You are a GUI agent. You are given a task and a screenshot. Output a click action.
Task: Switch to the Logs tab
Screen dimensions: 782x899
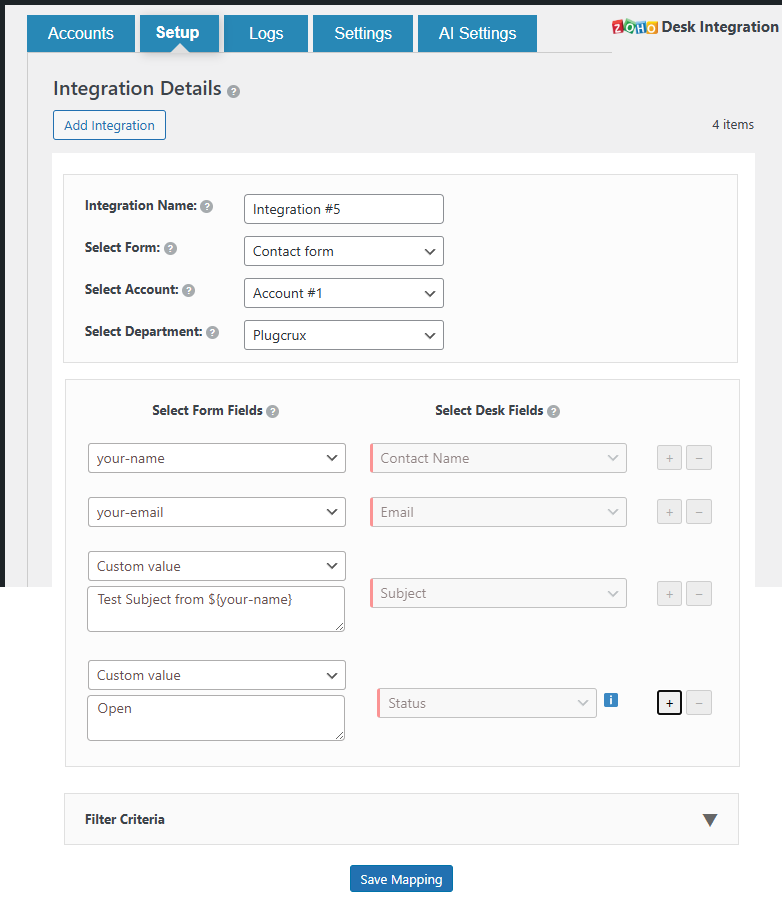[266, 33]
